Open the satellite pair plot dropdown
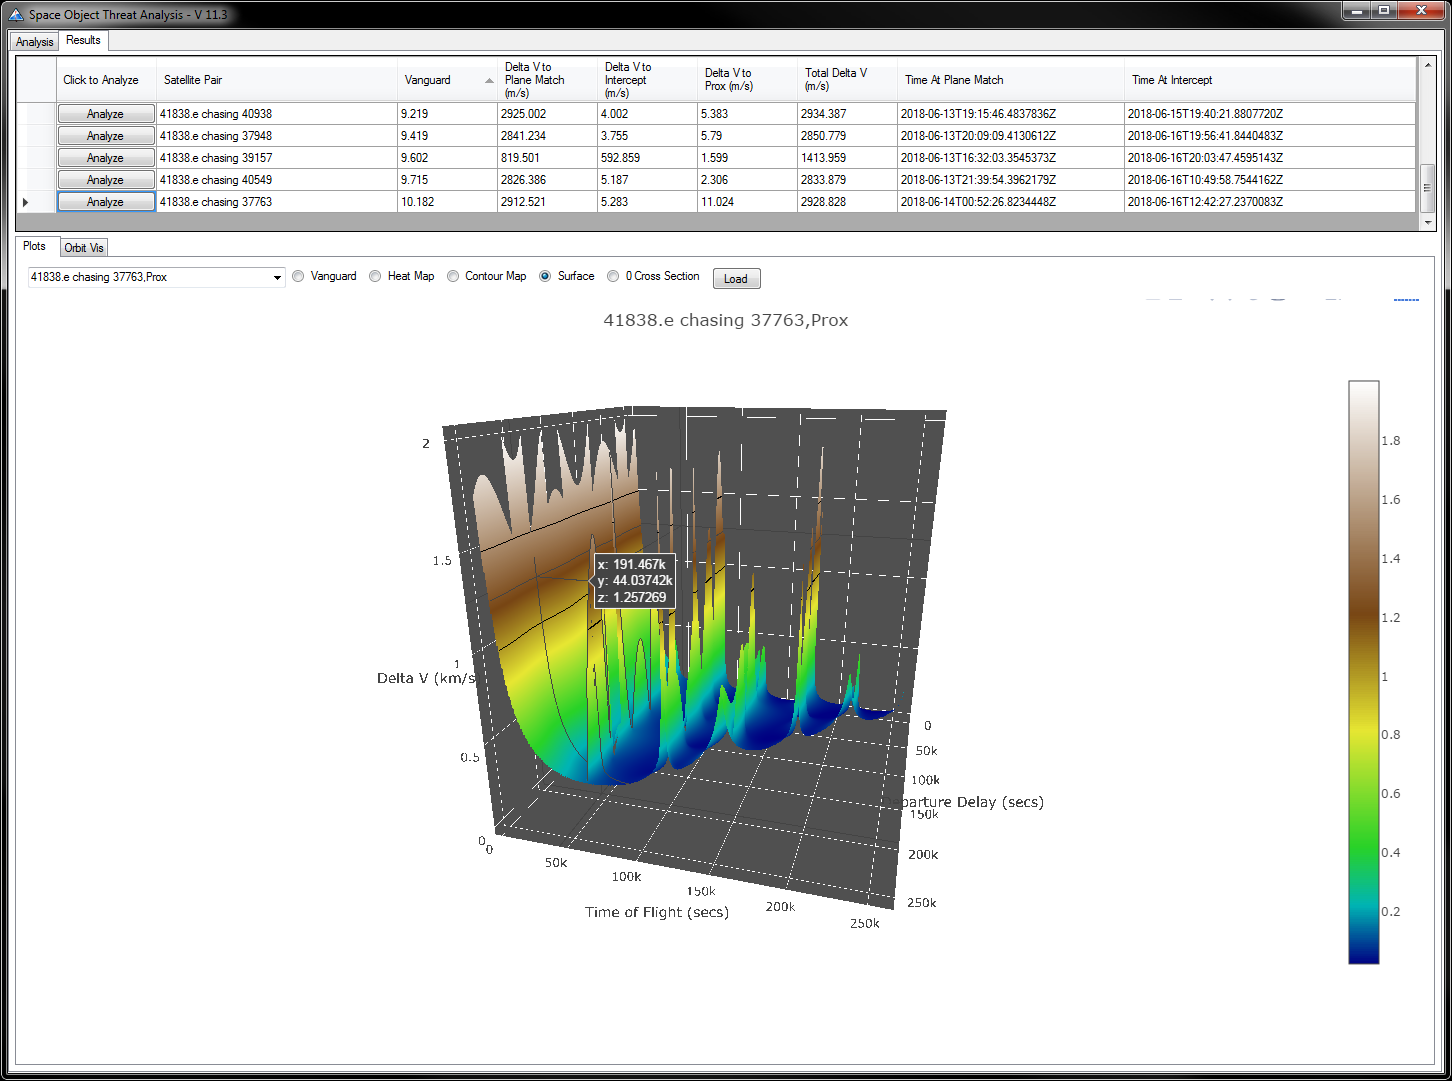This screenshot has width=1452, height=1081. click(277, 278)
